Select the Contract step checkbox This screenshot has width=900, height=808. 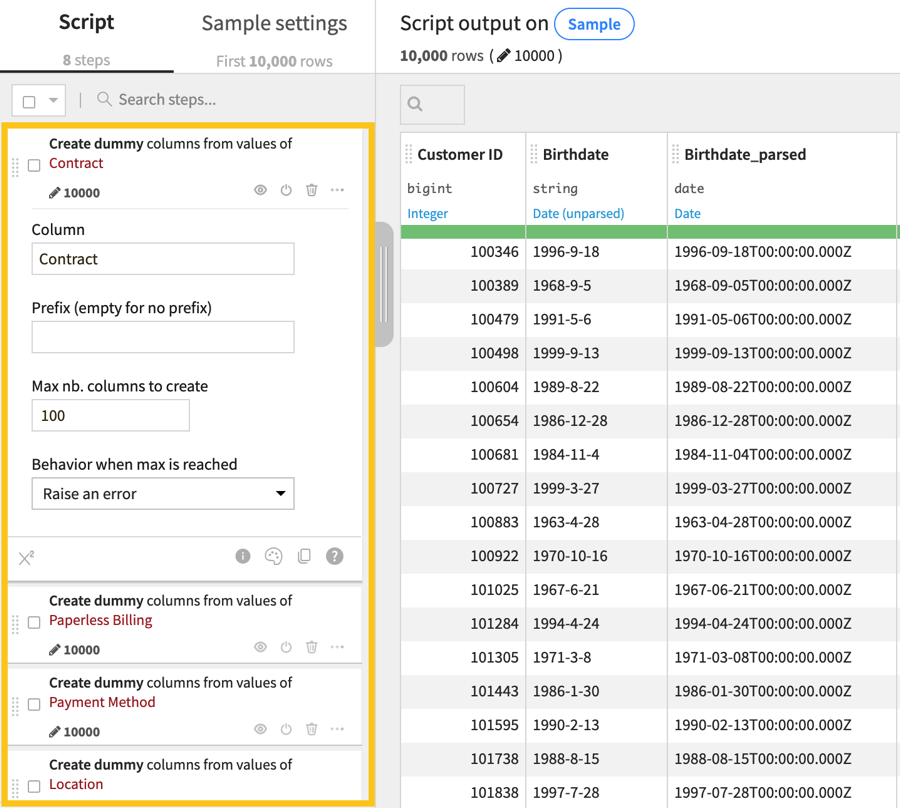(x=34, y=165)
